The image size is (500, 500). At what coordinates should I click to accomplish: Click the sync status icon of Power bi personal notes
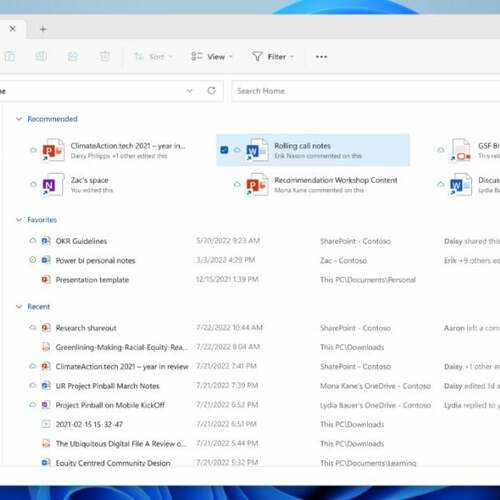33,260
